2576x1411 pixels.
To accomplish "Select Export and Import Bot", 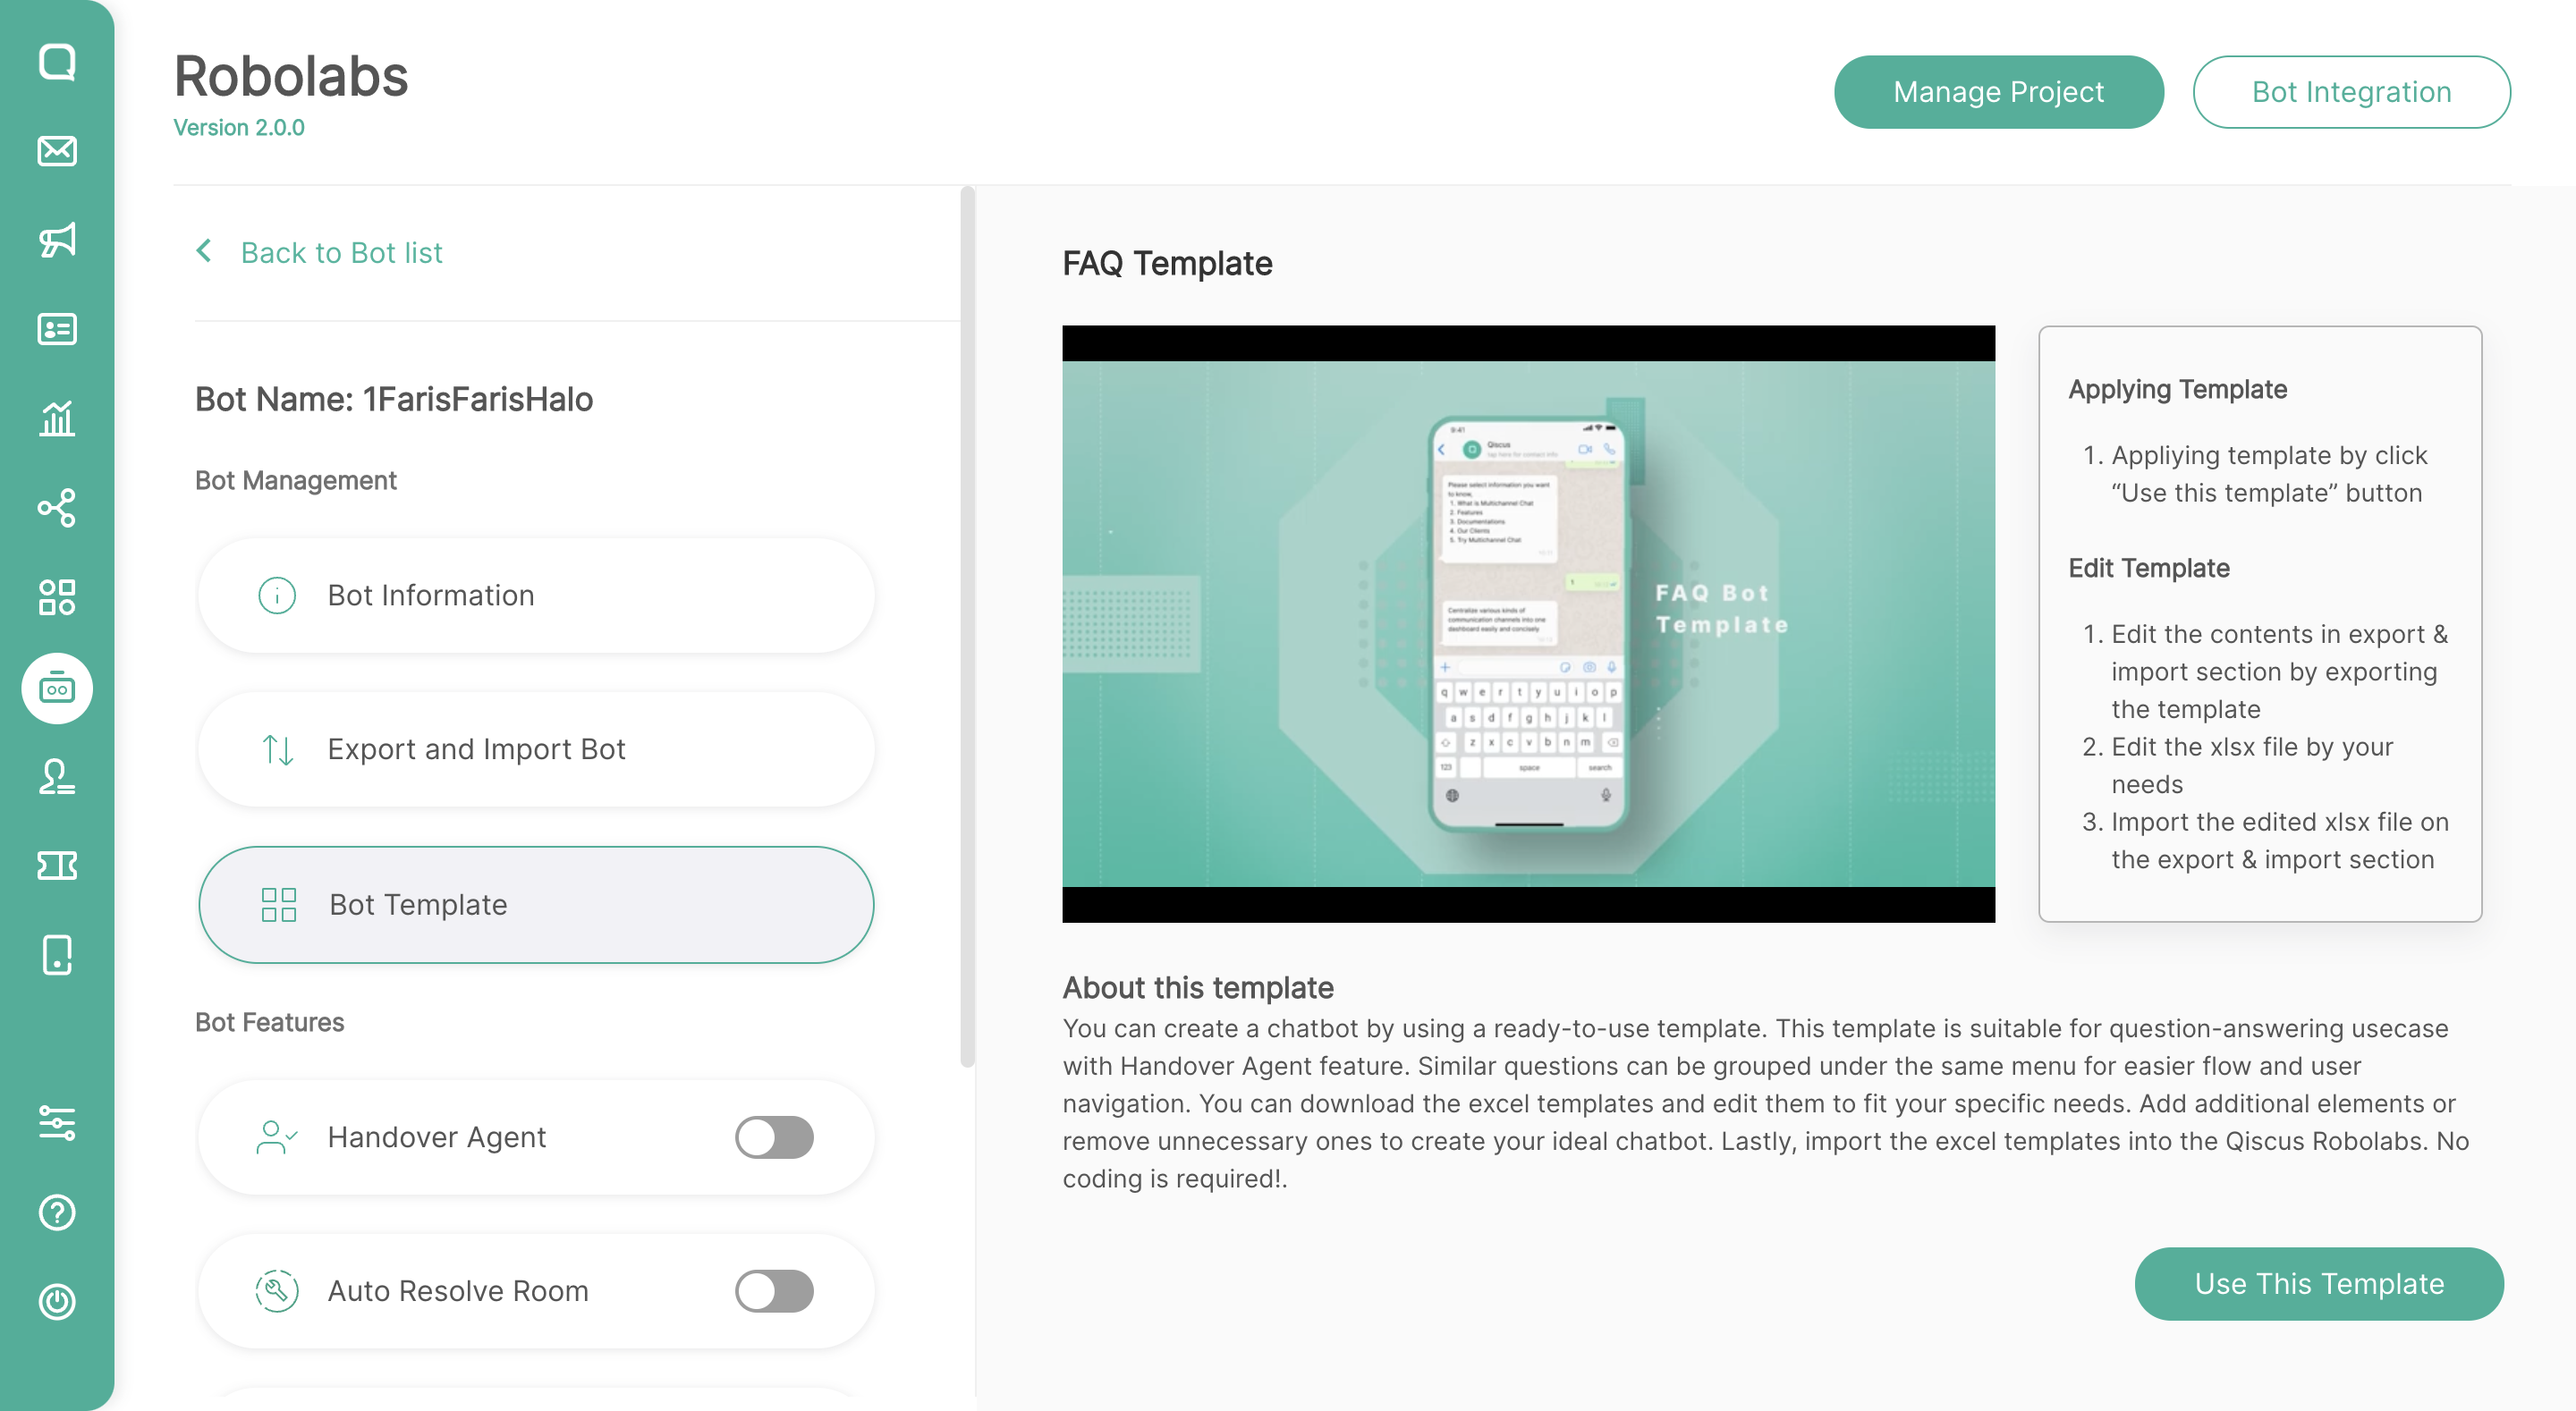I will [x=536, y=749].
